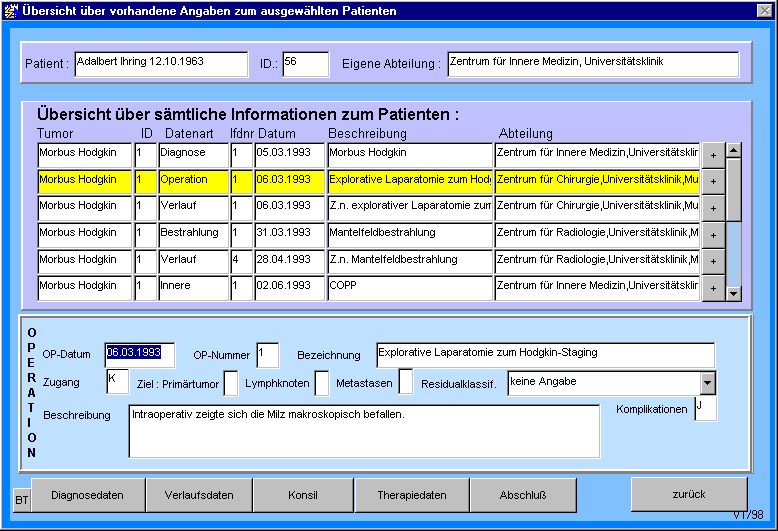Click the plus button in the Operation row

point(712,181)
